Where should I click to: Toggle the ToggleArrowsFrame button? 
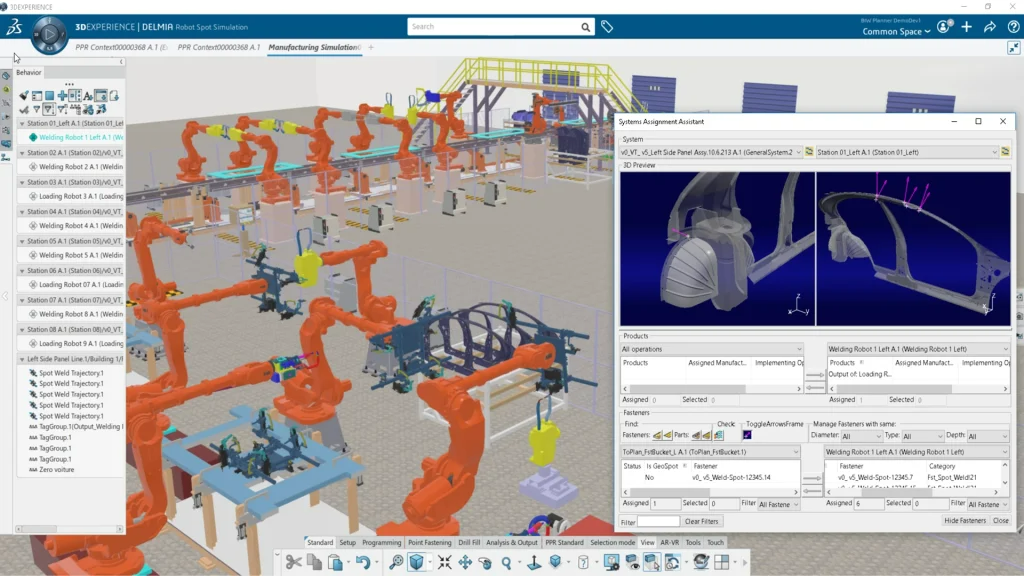coord(747,435)
